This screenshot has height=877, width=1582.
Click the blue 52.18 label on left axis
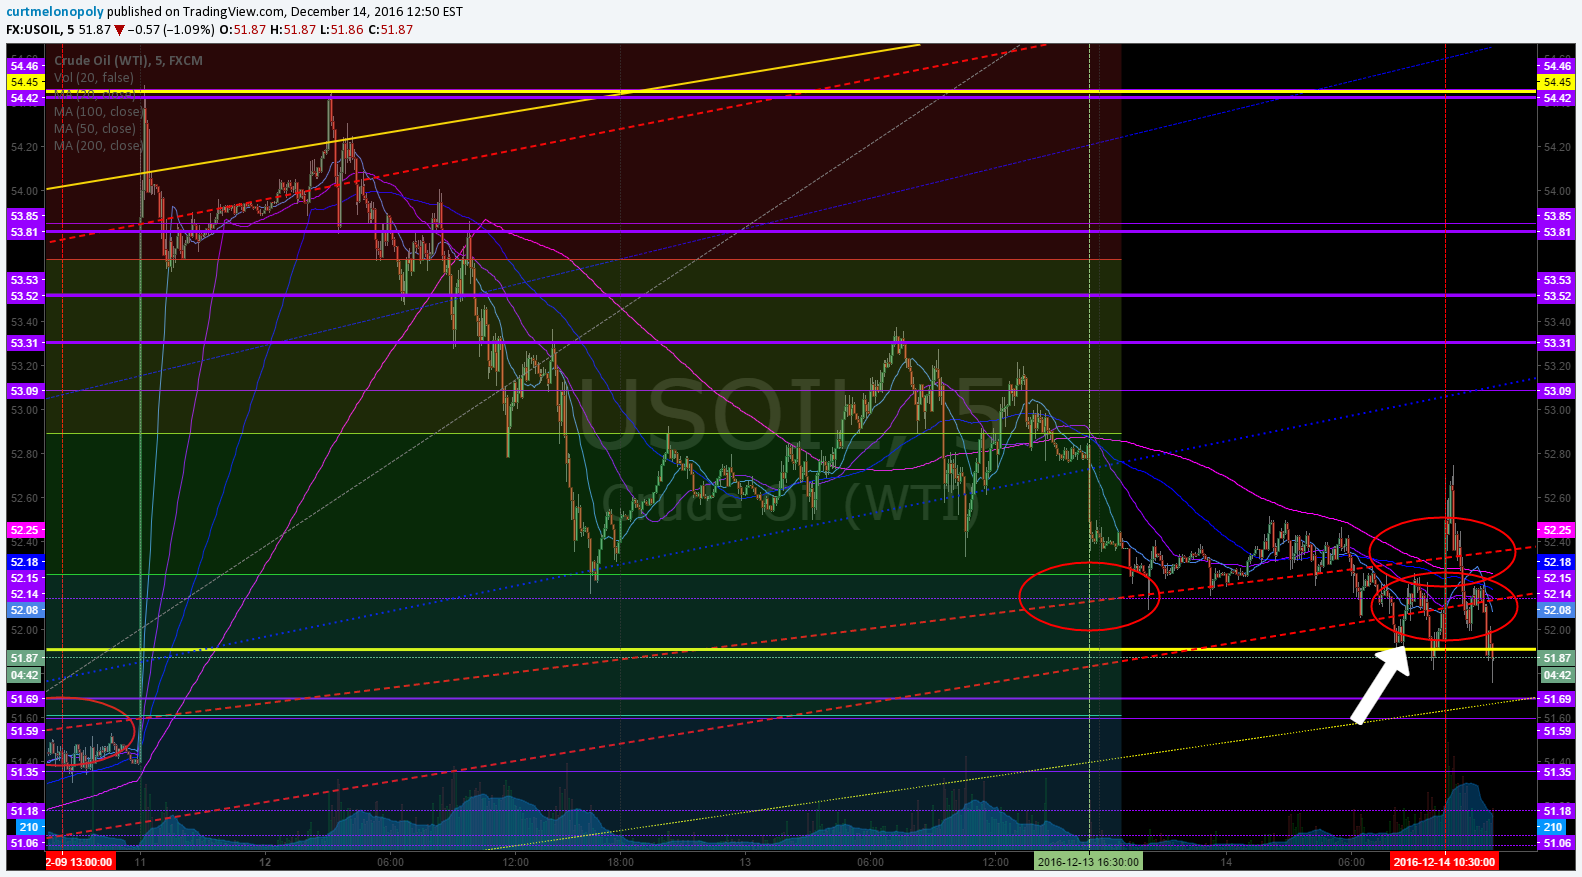25,562
